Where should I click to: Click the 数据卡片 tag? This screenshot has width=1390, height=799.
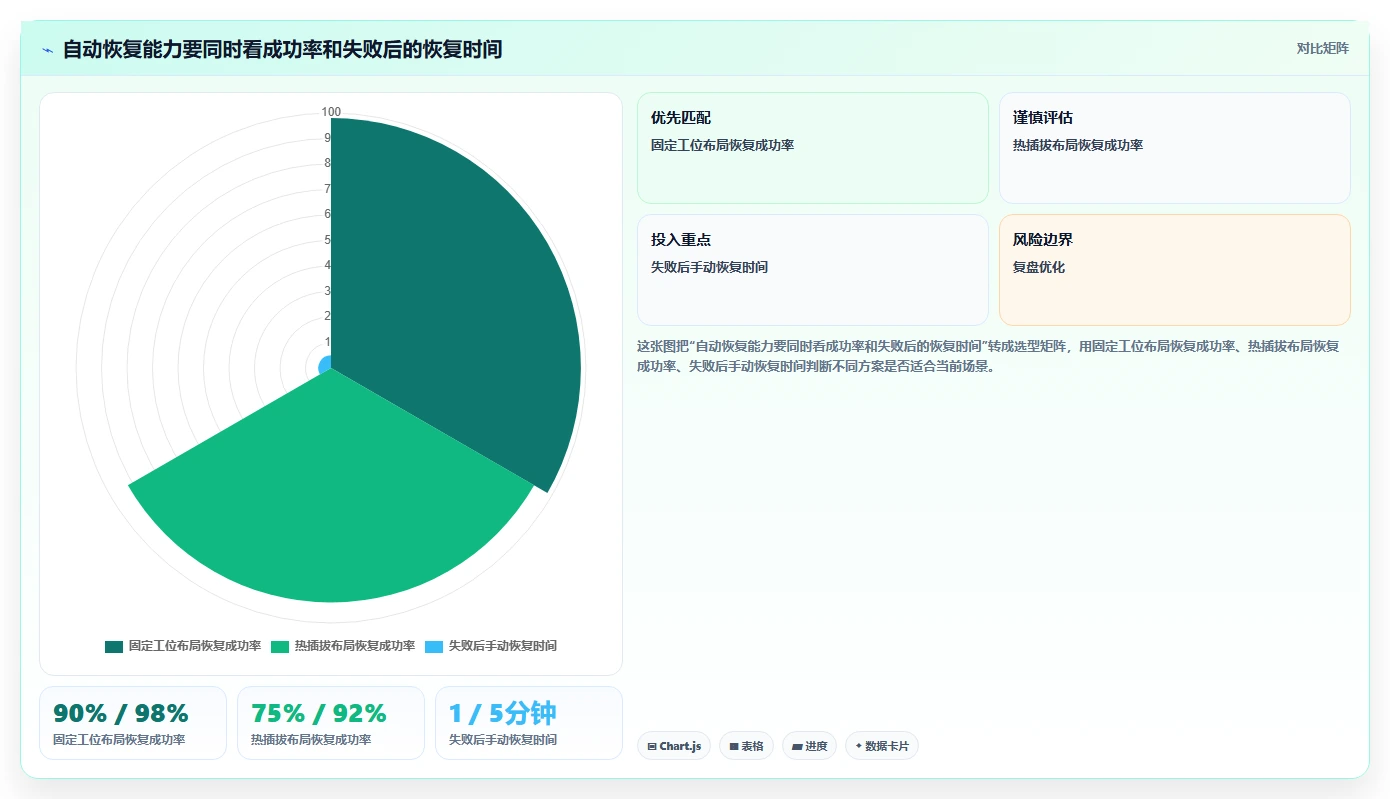[882, 746]
